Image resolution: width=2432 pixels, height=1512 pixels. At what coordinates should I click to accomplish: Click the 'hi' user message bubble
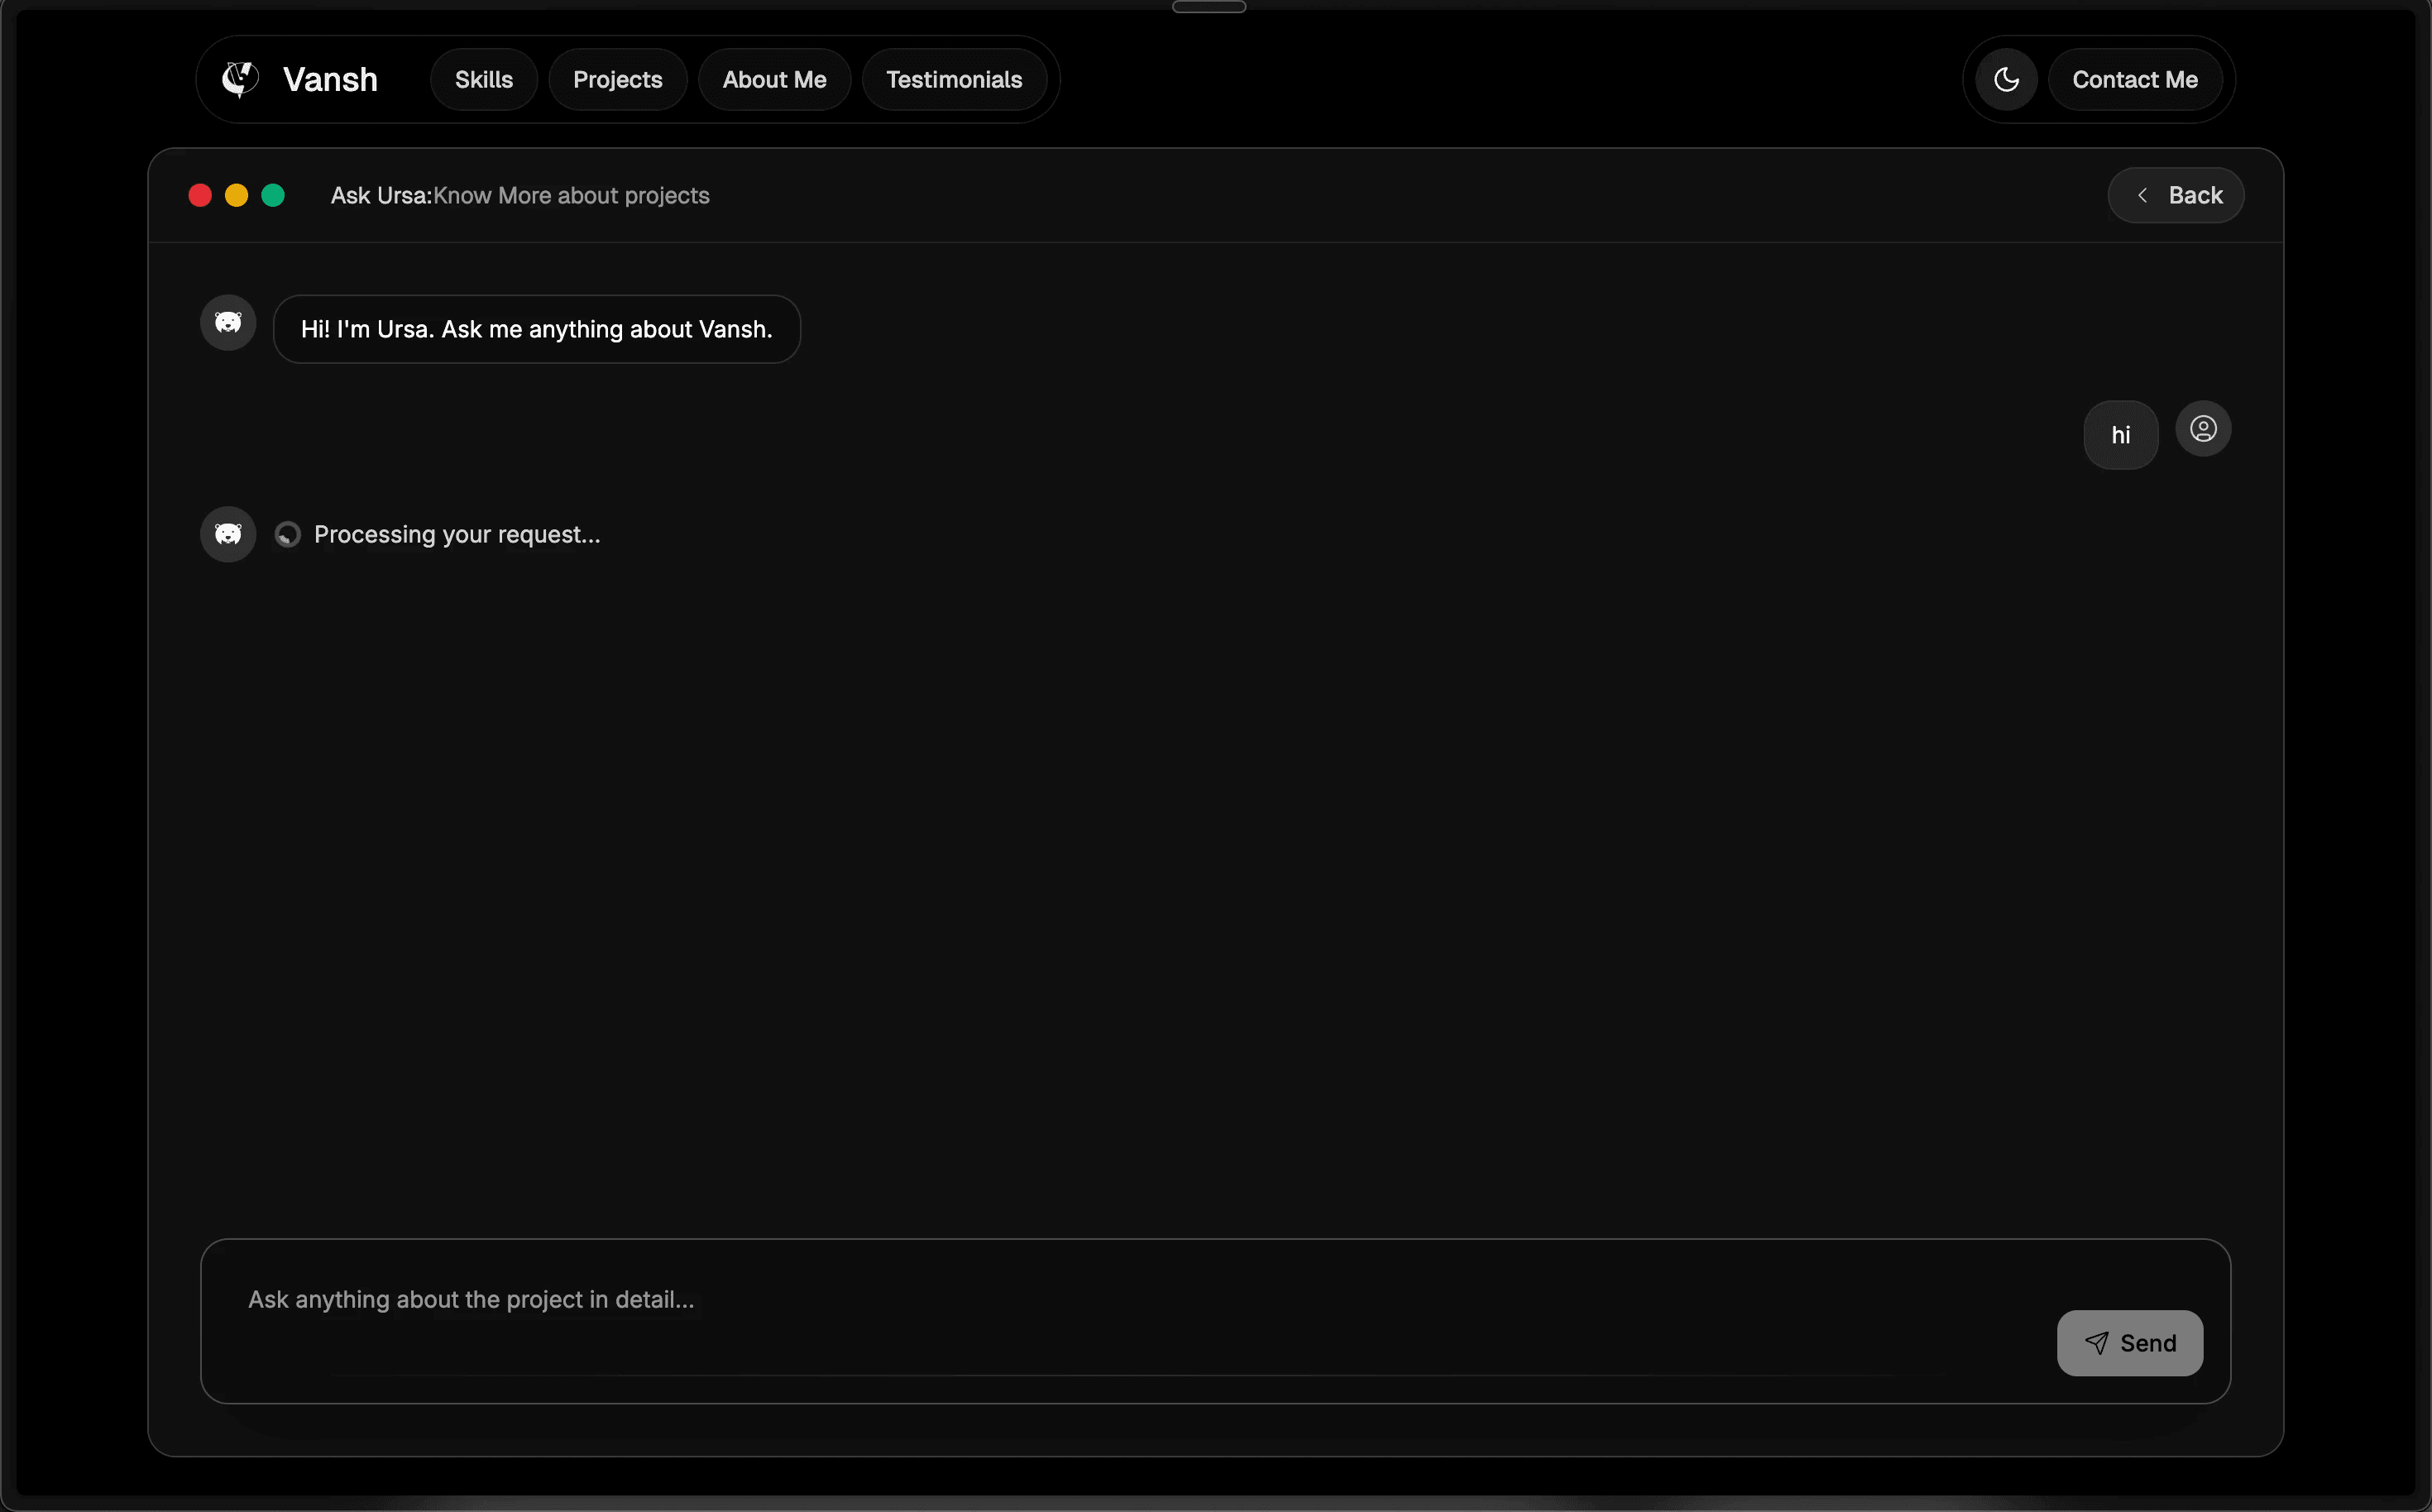tap(2120, 435)
